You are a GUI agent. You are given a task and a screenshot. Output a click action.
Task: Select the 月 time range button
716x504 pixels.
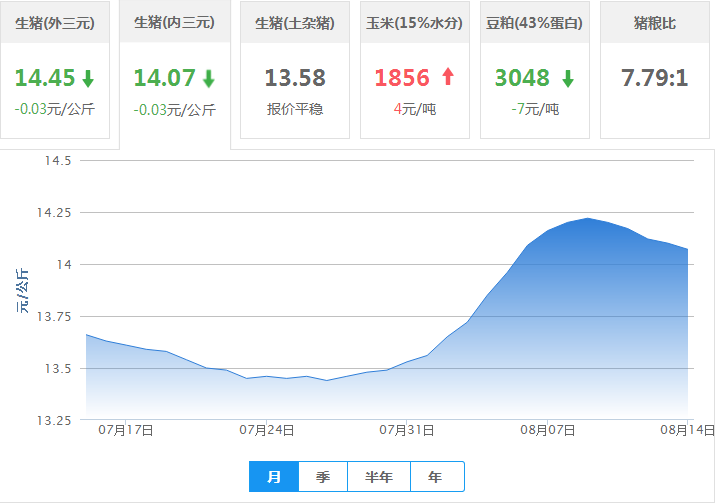pyautogui.click(x=274, y=477)
